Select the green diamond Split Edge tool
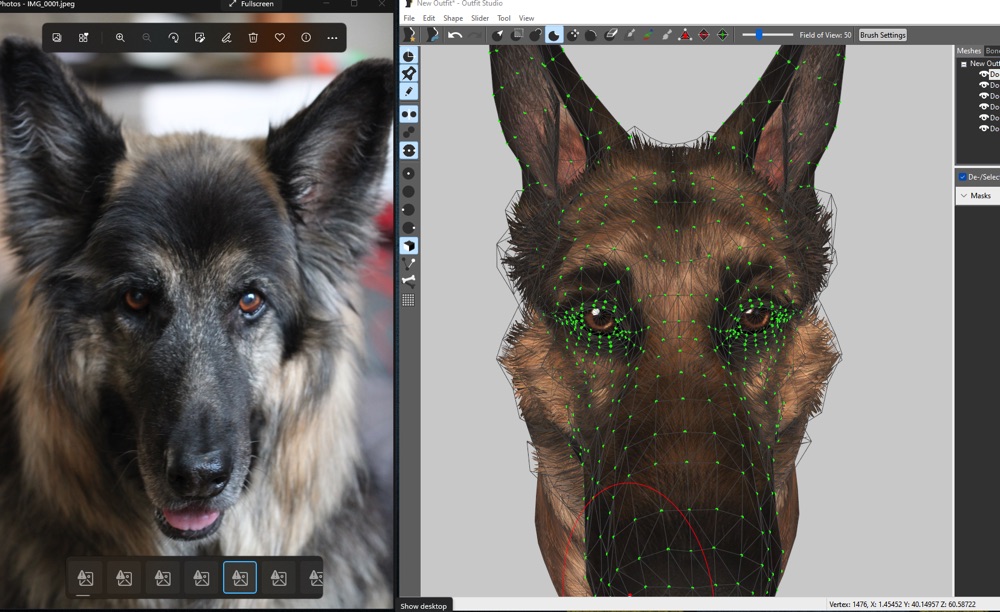 (723, 35)
